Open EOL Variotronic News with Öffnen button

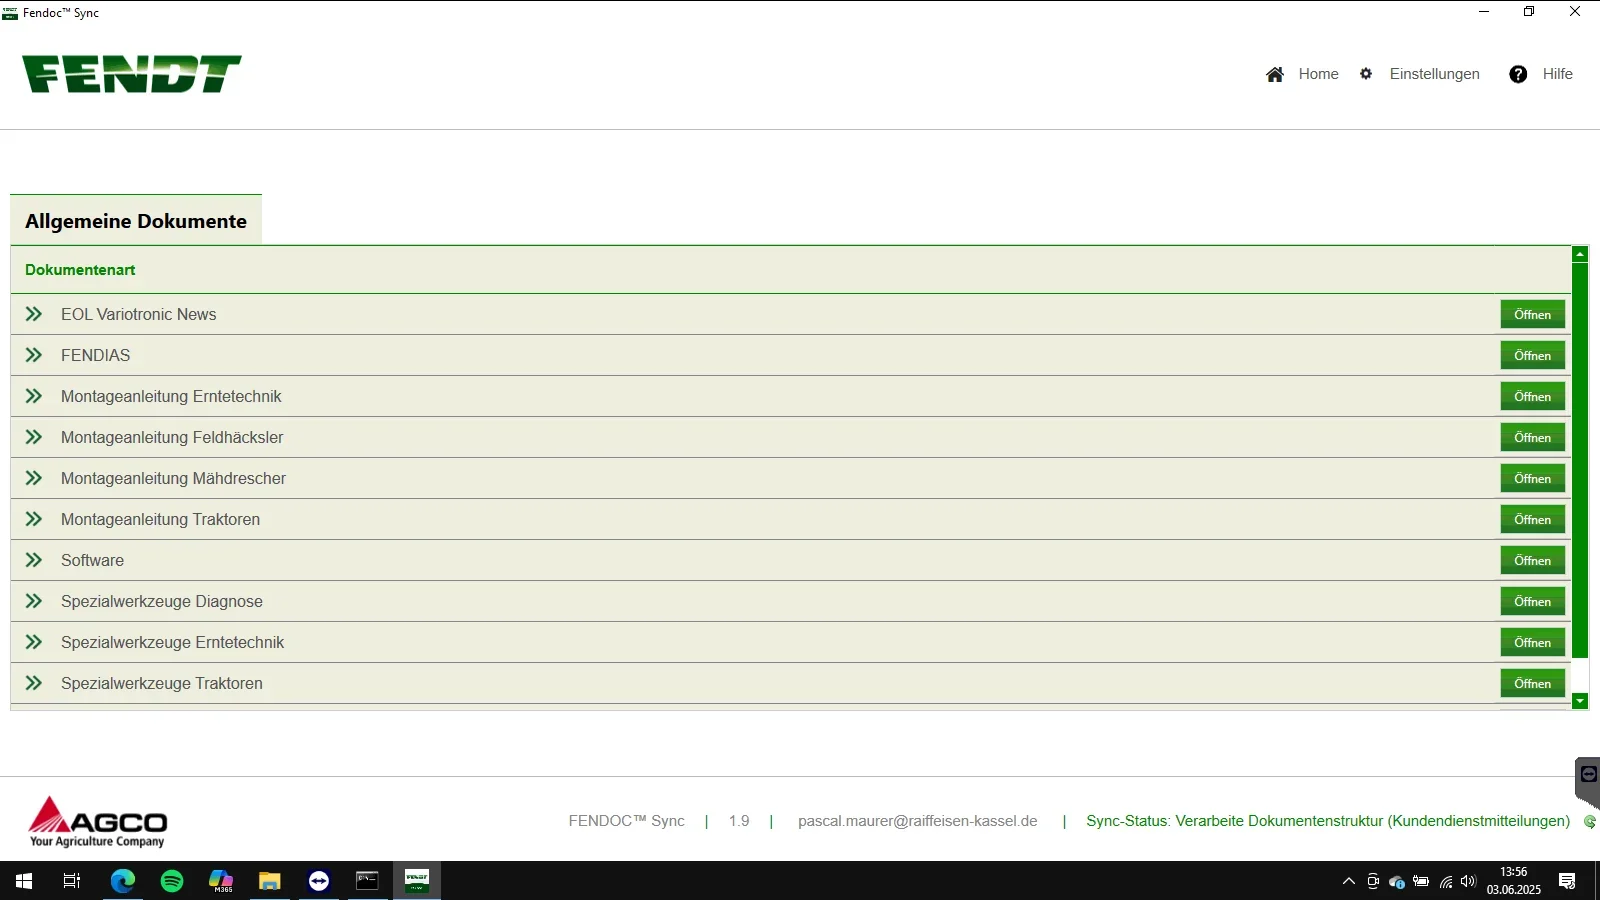click(1532, 314)
